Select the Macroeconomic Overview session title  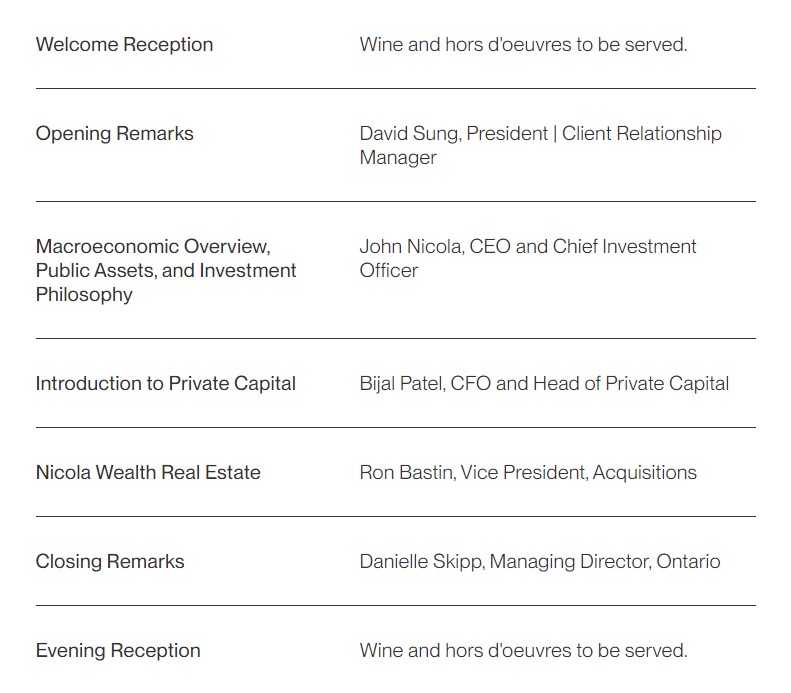coord(165,270)
